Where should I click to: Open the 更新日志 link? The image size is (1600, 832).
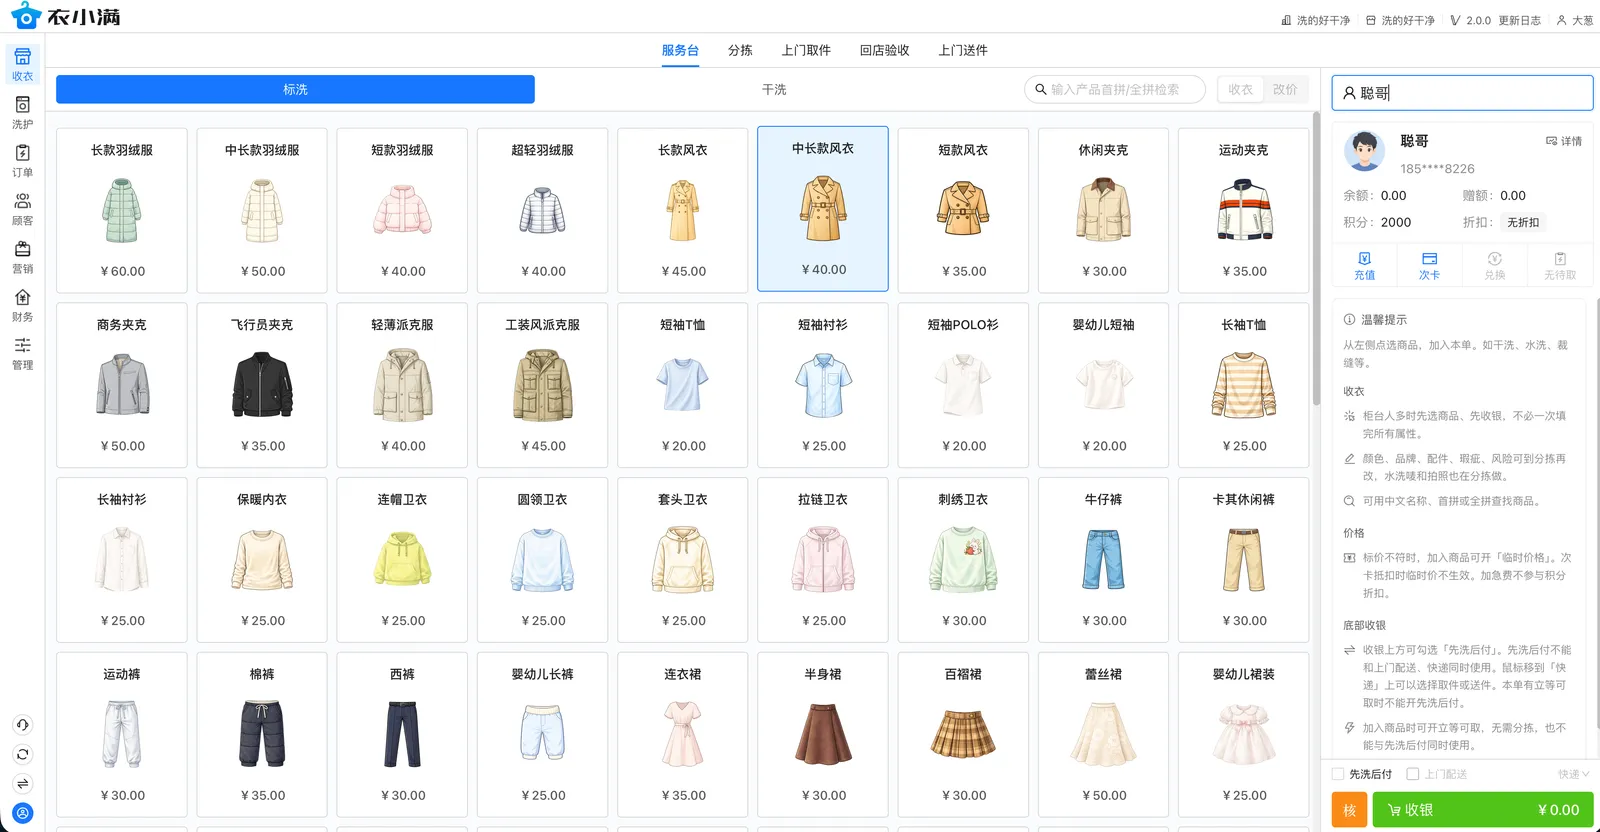(1519, 20)
